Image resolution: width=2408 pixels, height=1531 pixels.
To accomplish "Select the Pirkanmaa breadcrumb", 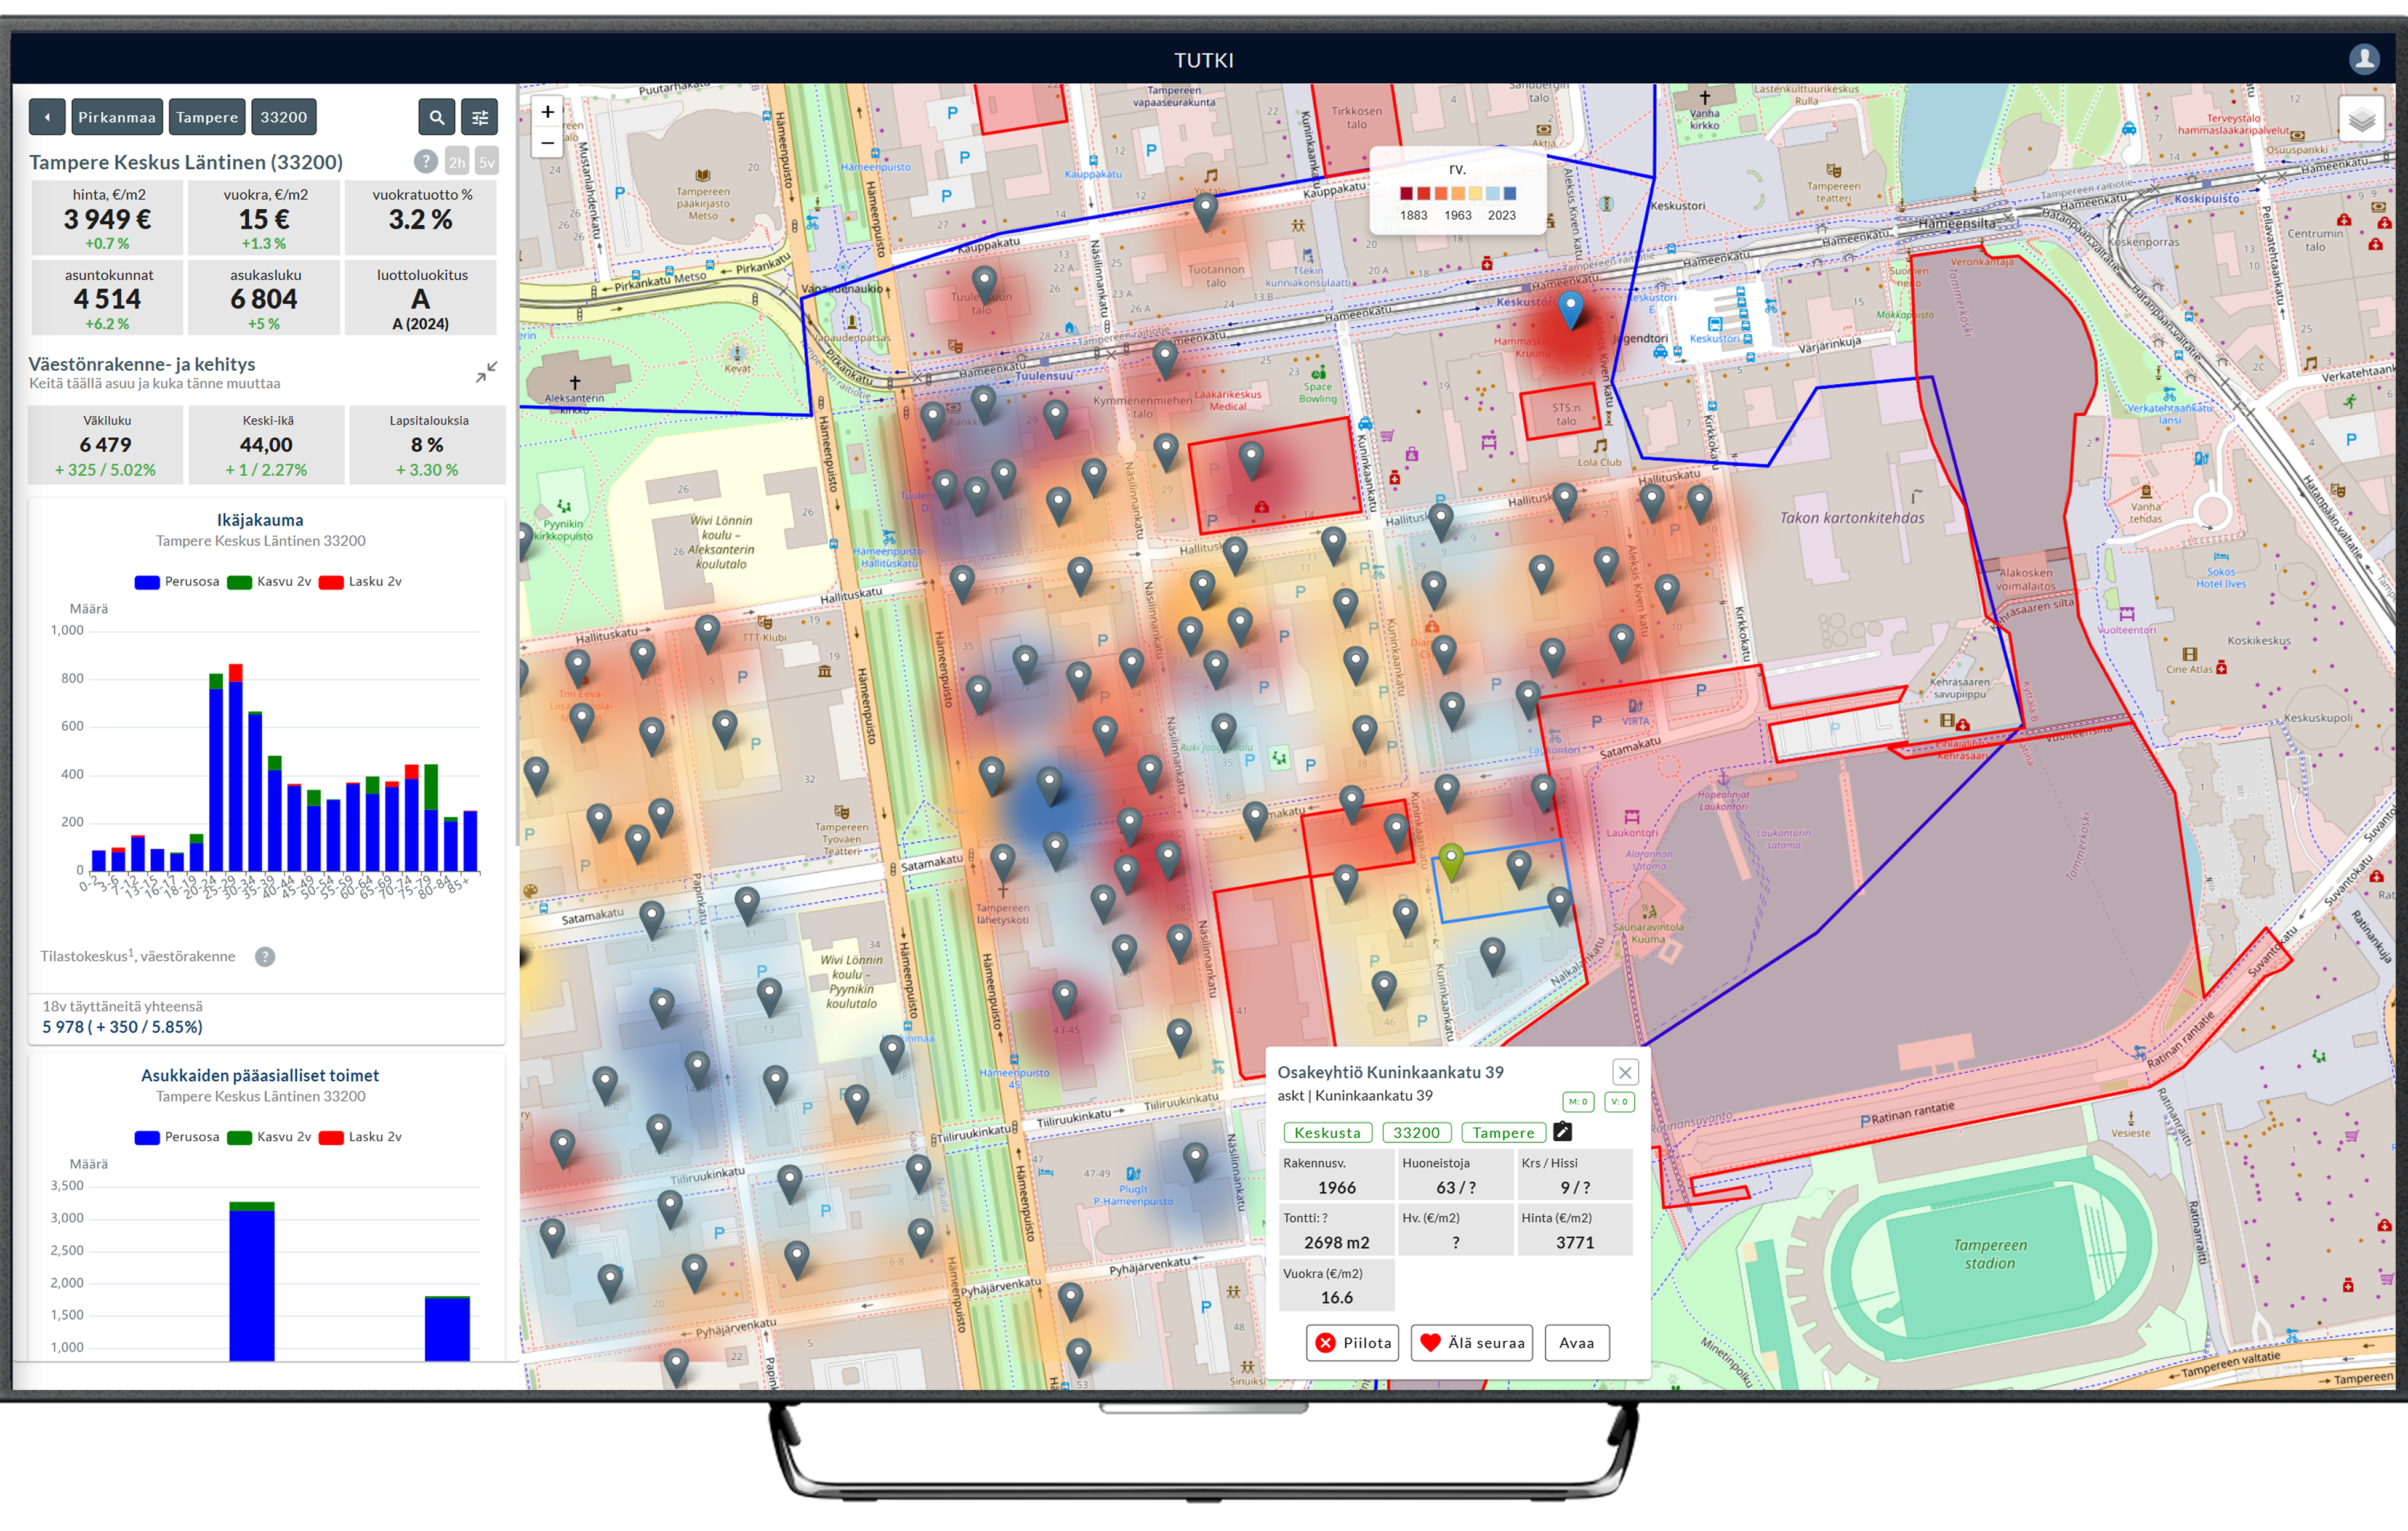I will tap(117, 117).
